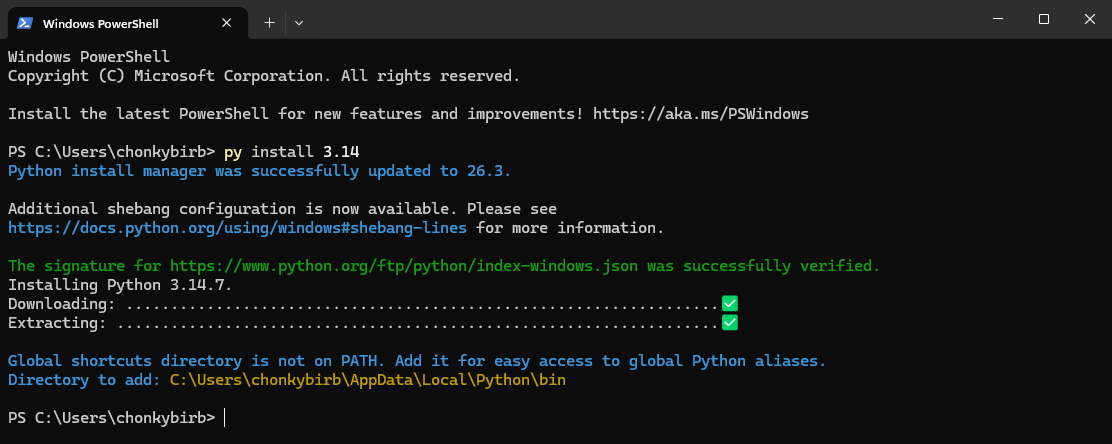Maximize the terminal window
This screenshot has height=444, width=1112.
coord(1044,19)
